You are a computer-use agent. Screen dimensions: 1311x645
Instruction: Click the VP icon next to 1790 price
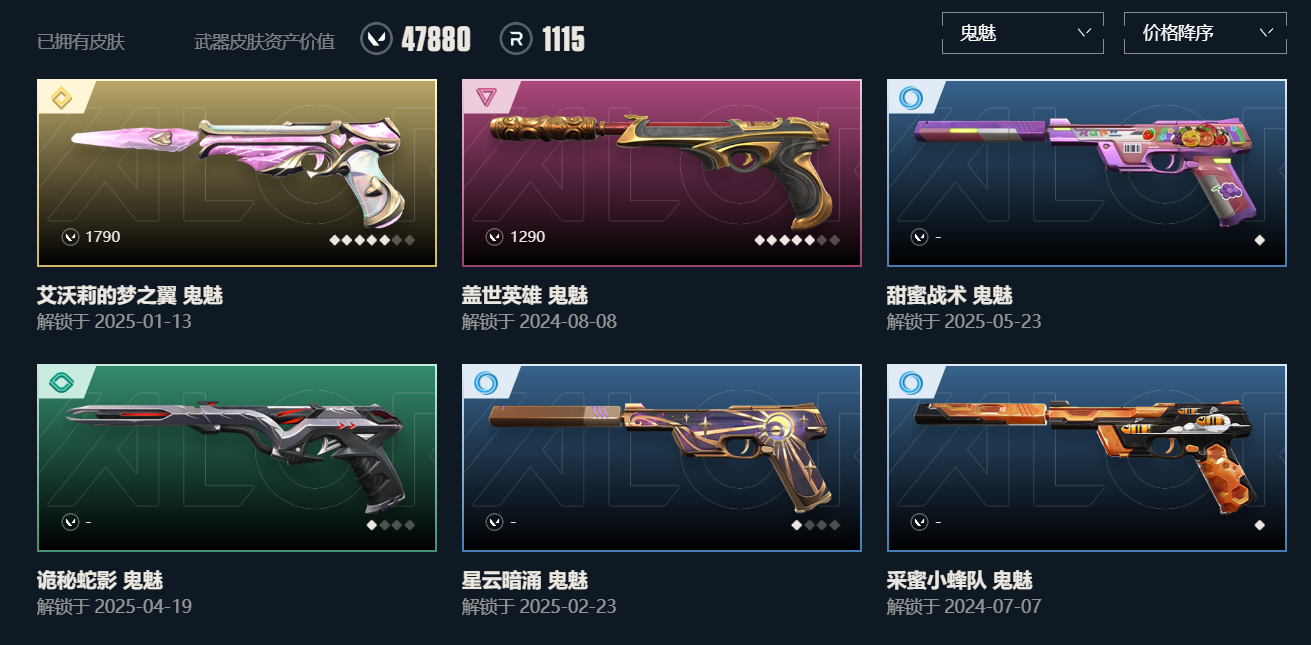[70, 237]
